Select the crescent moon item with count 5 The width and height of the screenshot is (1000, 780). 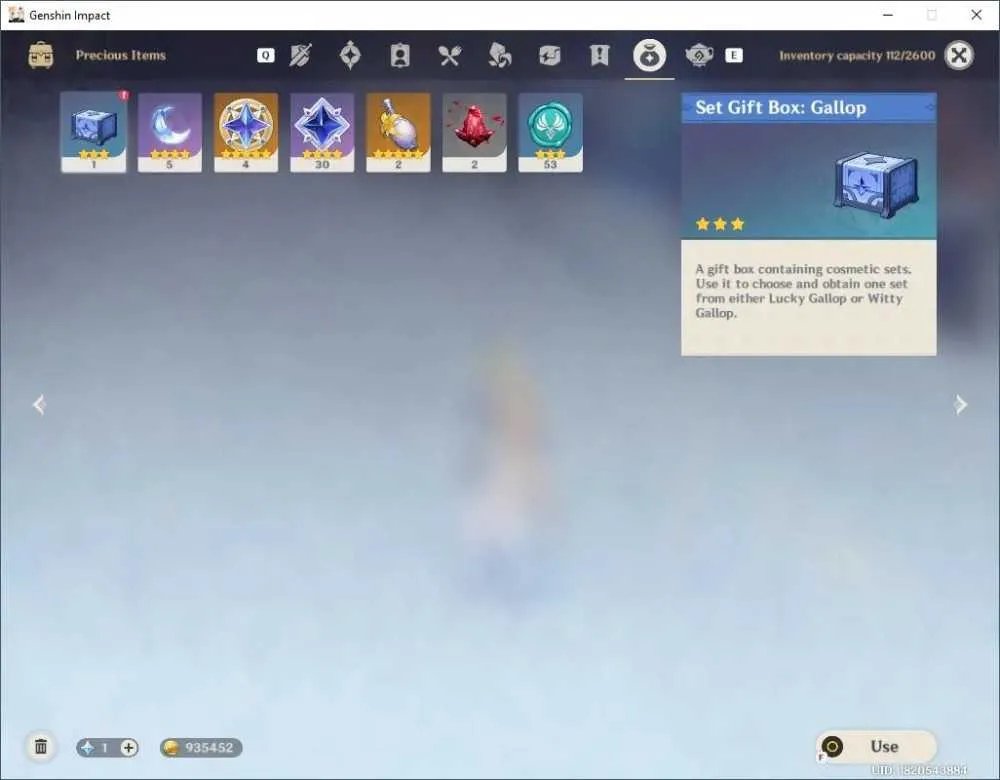click(x=170, y=132)
